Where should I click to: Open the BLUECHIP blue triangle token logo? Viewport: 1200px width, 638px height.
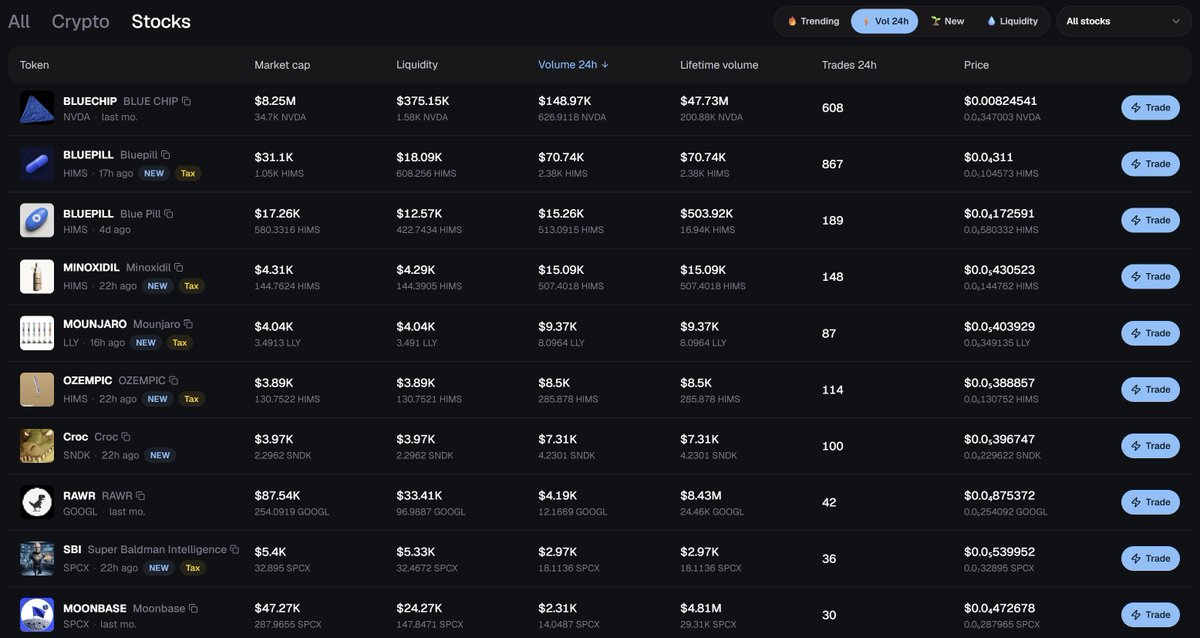37,108
